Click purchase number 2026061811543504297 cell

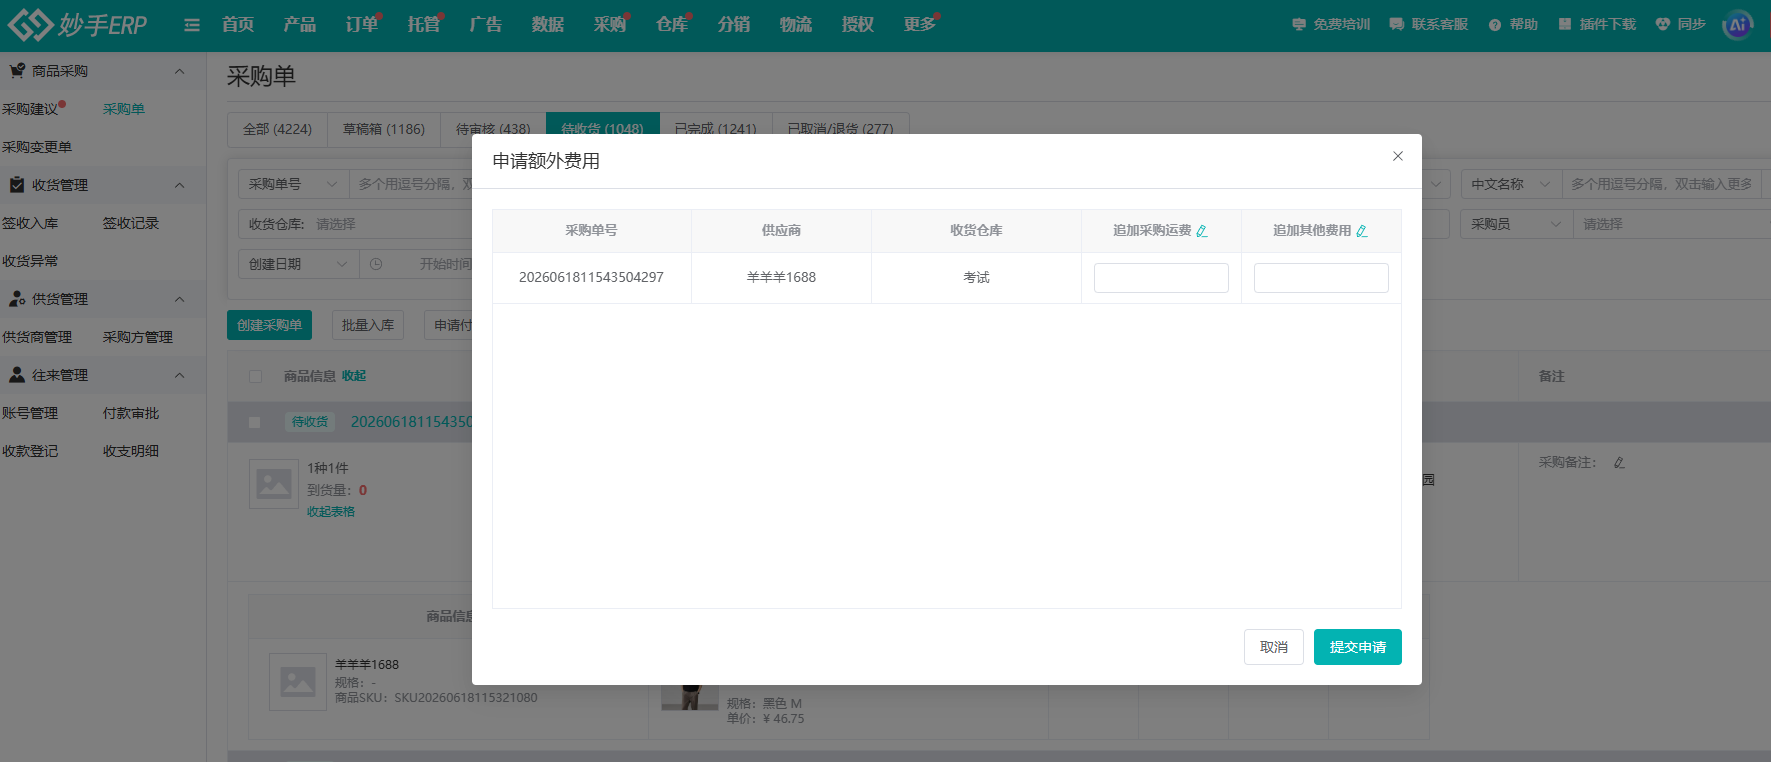(591, 278)
